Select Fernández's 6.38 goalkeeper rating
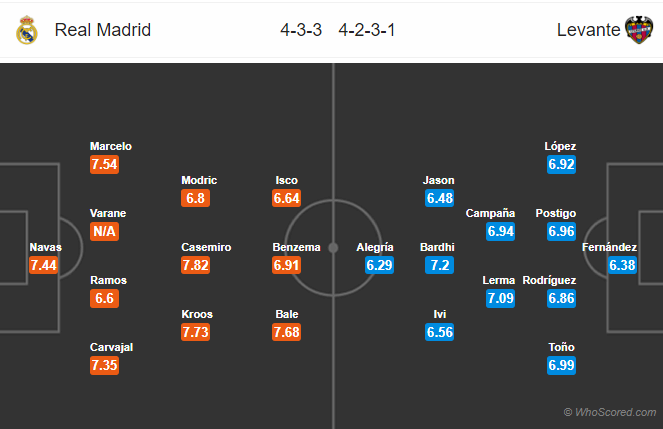Viewport: 663px width, 429px height. (623, 265)
